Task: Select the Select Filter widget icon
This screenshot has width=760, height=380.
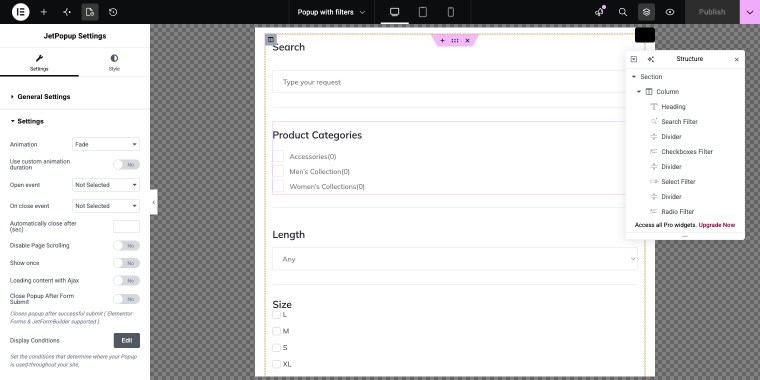Action: tap(654, 182)
